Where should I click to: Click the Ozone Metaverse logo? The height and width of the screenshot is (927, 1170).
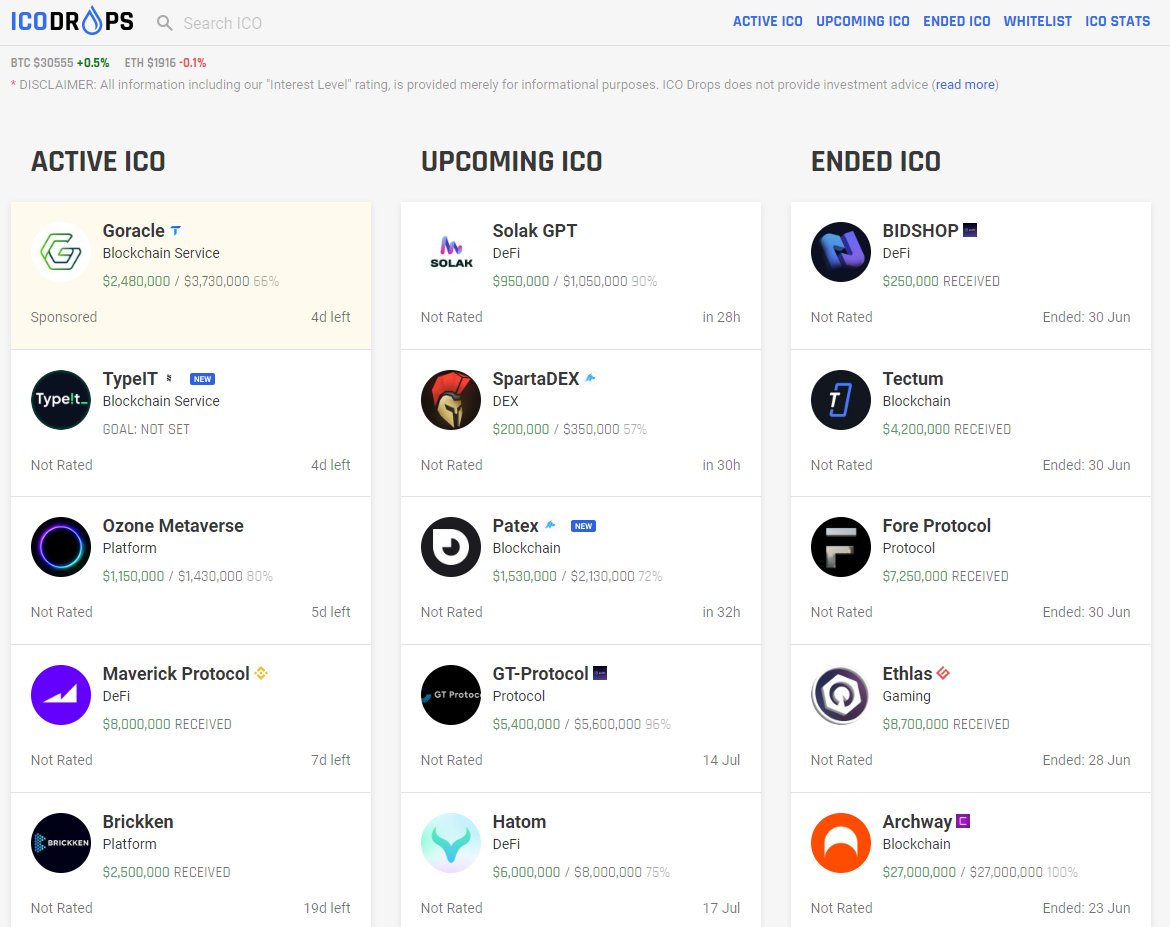60,546
